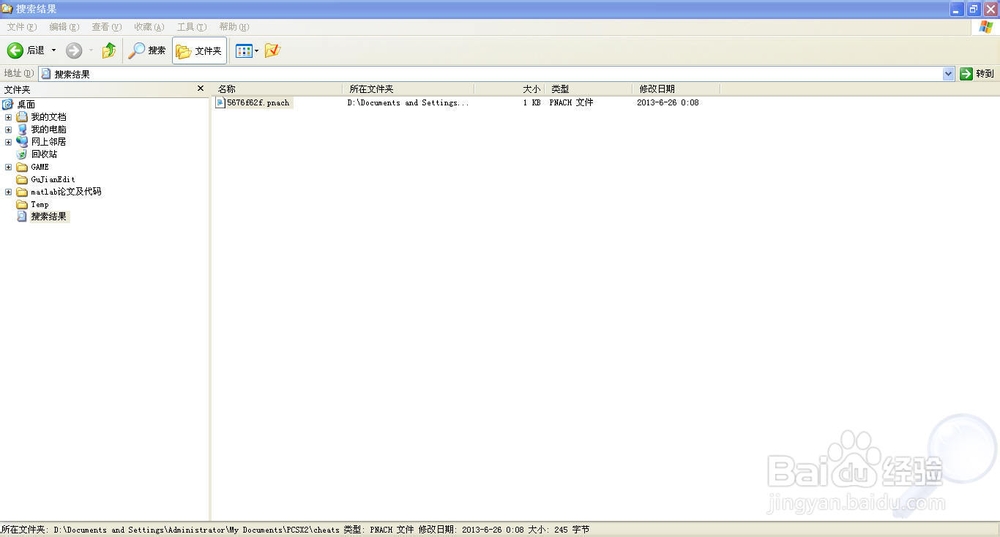Click the 桌面 desktop icon in tree
This screenshot has height=537, width=1000.
(8, 104)
